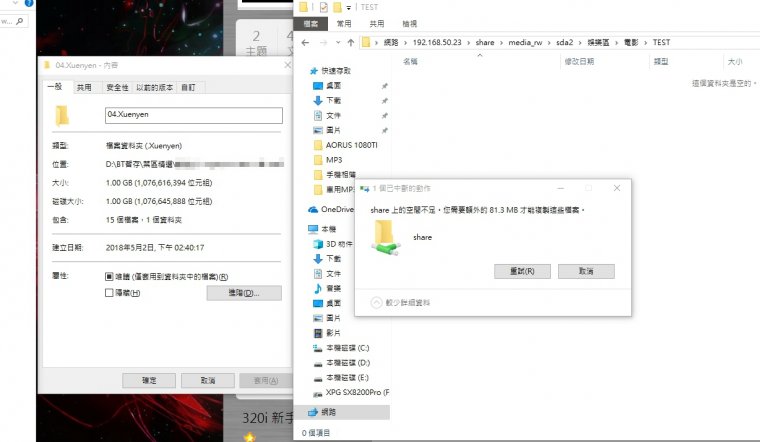Open the MP3 folder in the sidebar

click(x=333, y=160)
